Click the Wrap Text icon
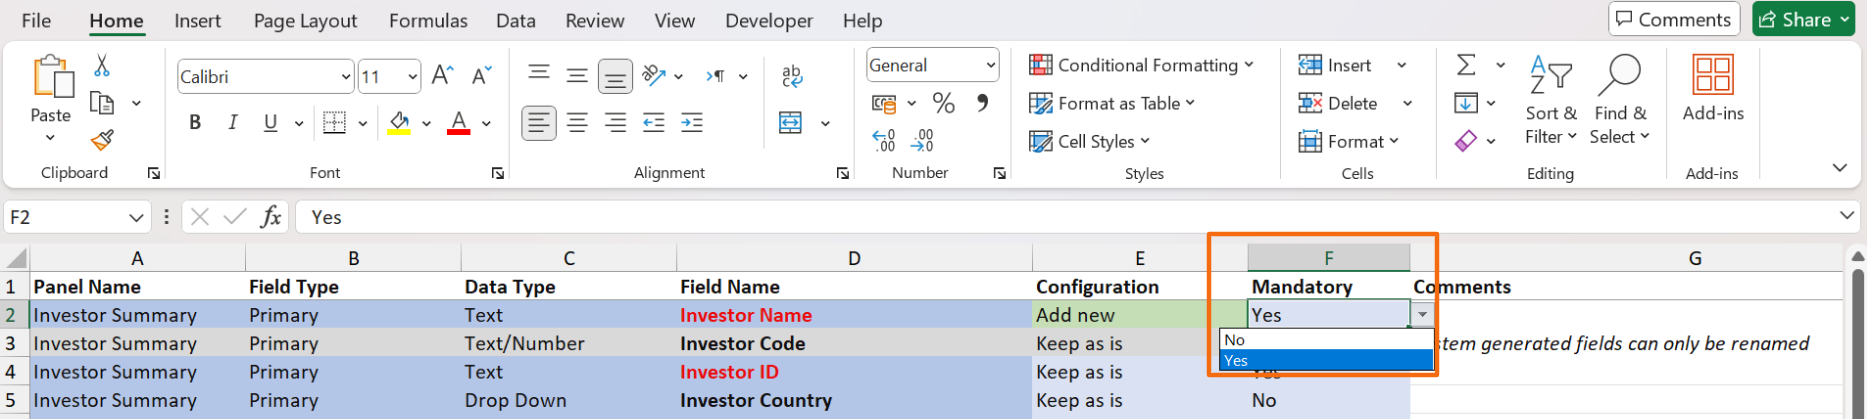The image size is (1867, 419). (x=791, y=76)
